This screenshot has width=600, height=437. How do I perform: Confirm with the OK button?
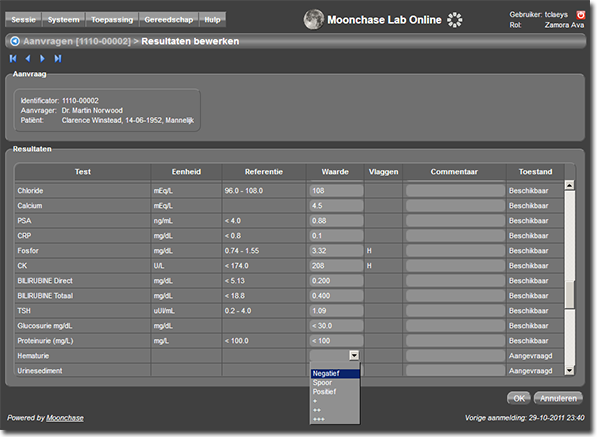pos(518,398)
